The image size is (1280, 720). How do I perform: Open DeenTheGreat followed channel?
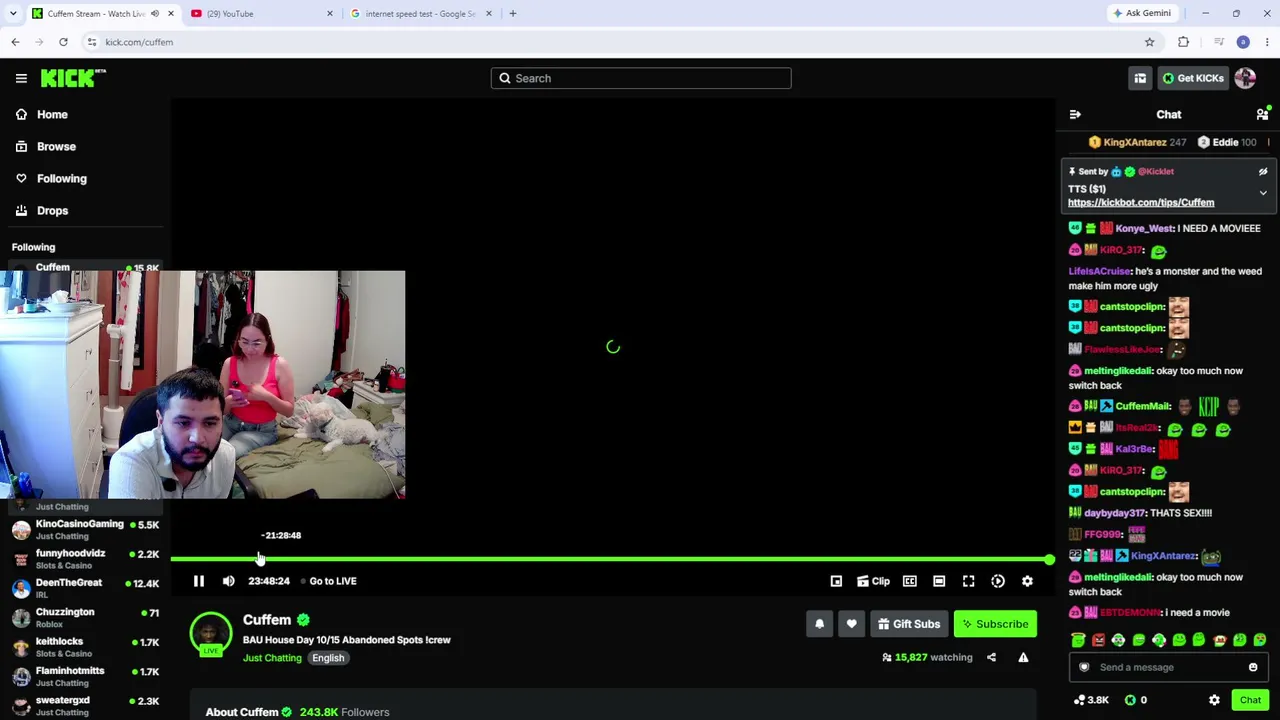click(85, 588)
